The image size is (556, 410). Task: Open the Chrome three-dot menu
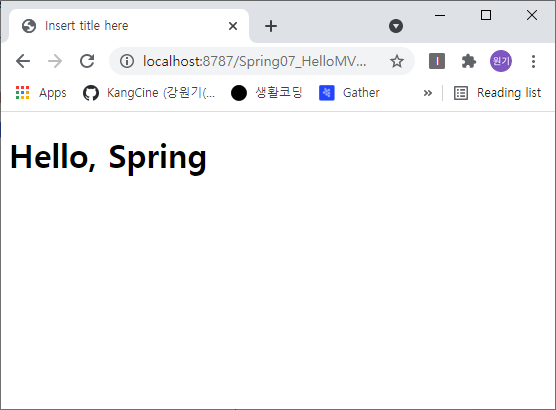533,61
